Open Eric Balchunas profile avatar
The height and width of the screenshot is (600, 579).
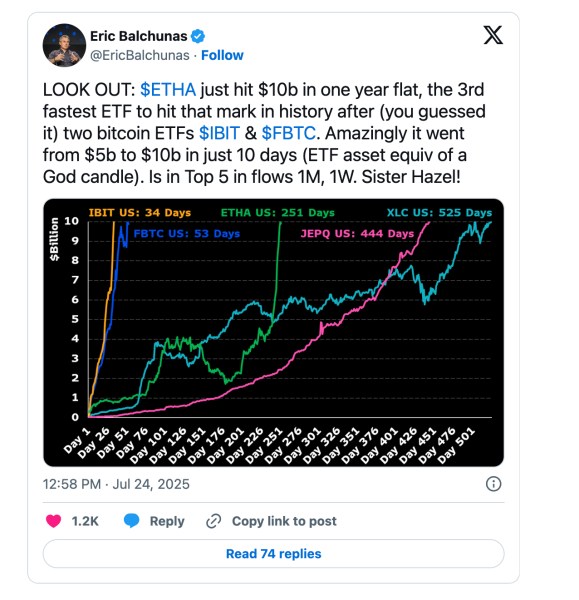click(64, 45)
